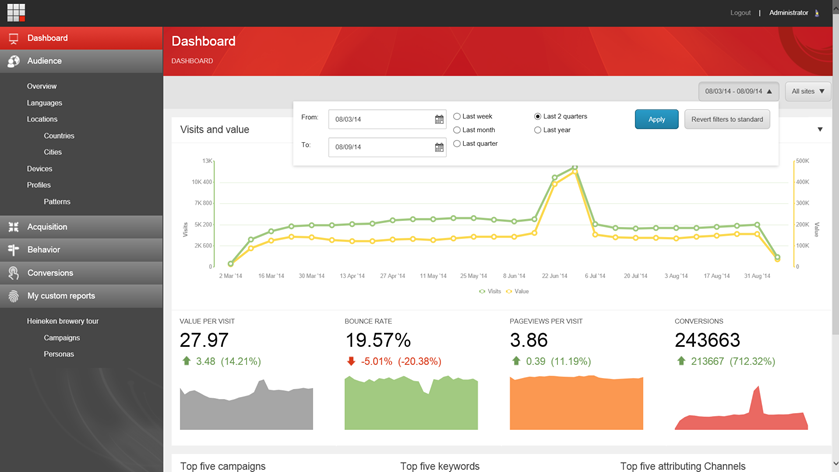Click the red Conversions sparkline chart
The image size is (839, 472).
tap(741, 408)
